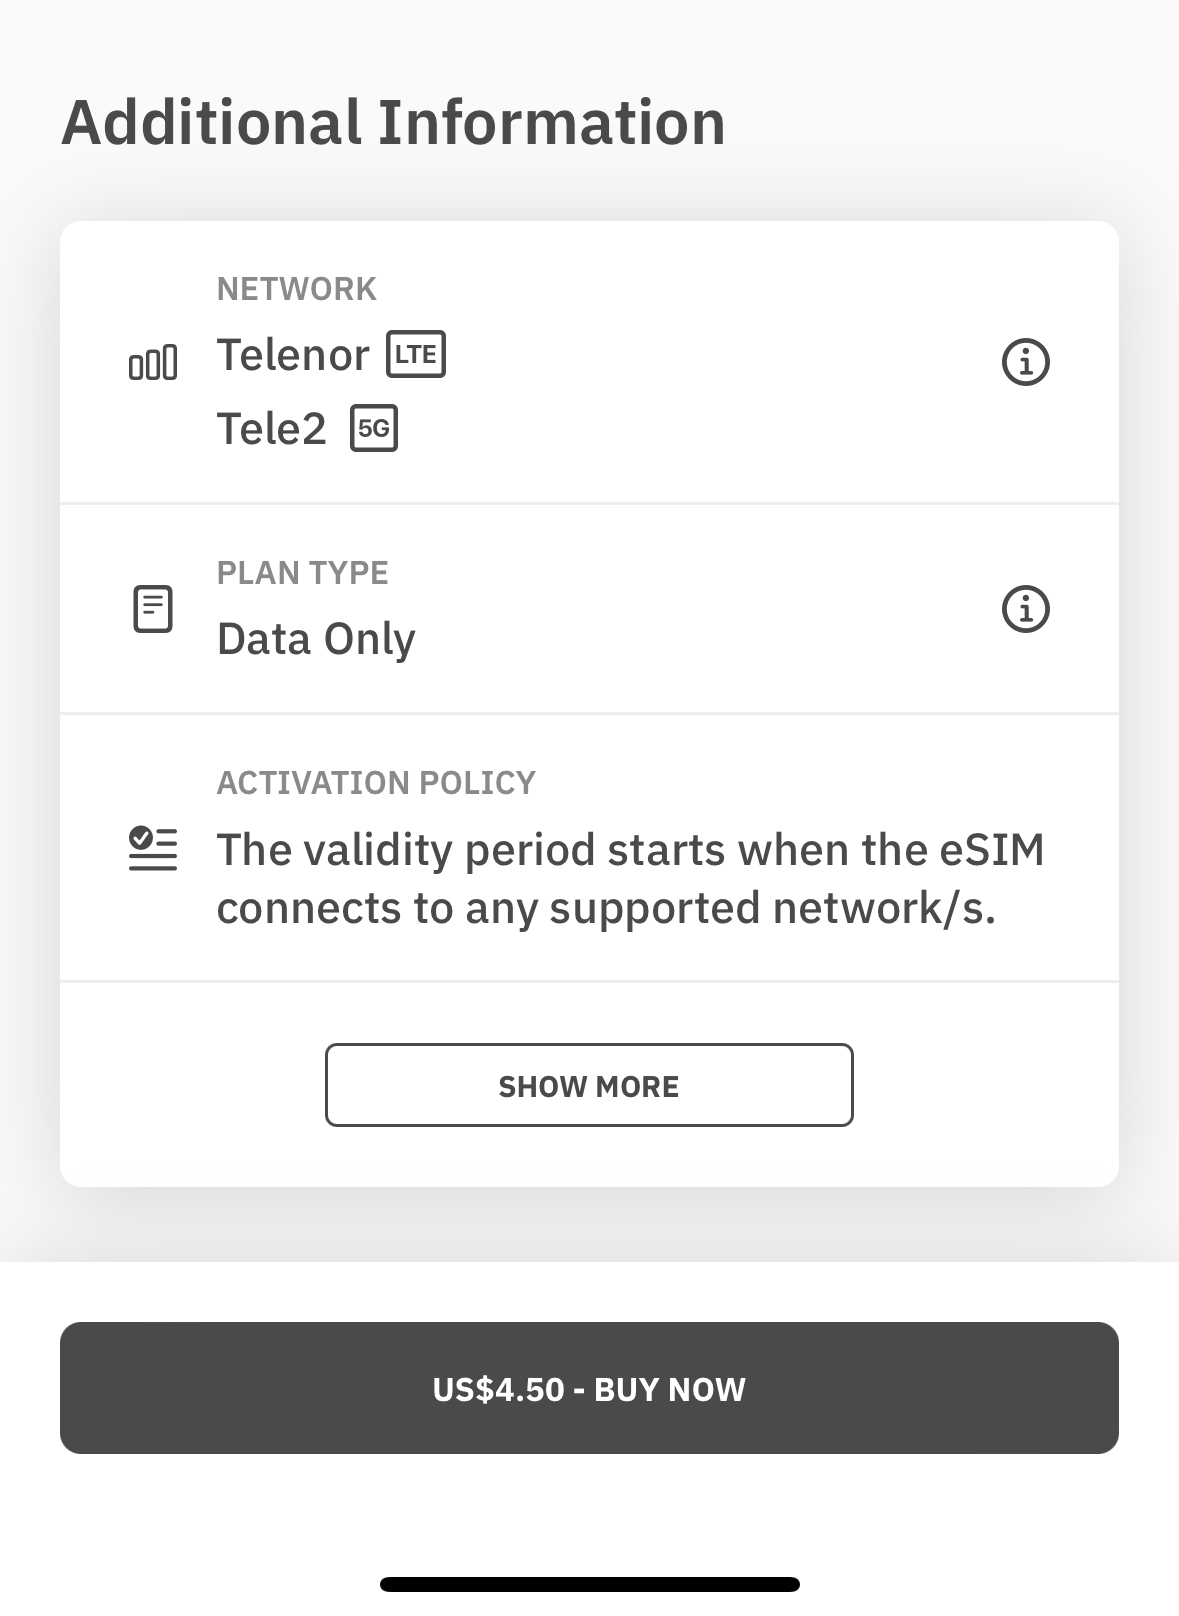Screen dimensions: 1179x1616
Task: Click the ACTIVATION POLICY section label
Action: pyautogui.click(x=376, y=782)
